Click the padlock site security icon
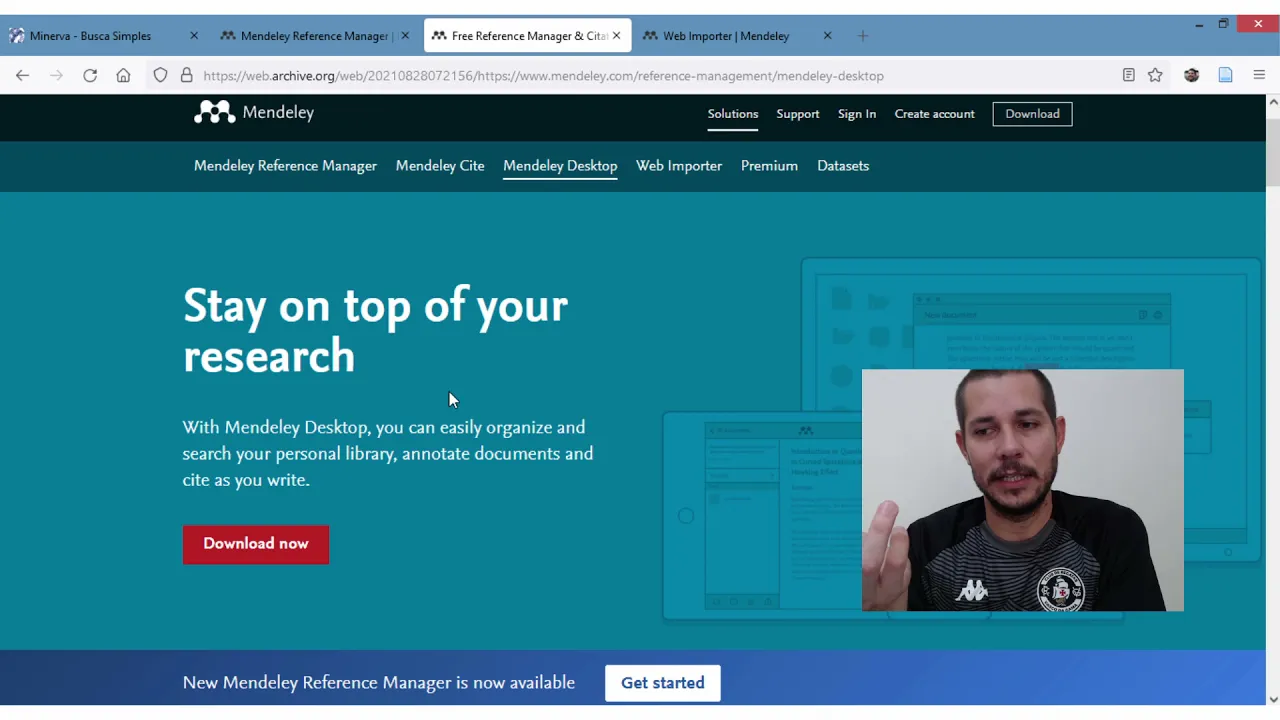Viewport: 1280px width, 720px height. [x=186, y=75]
